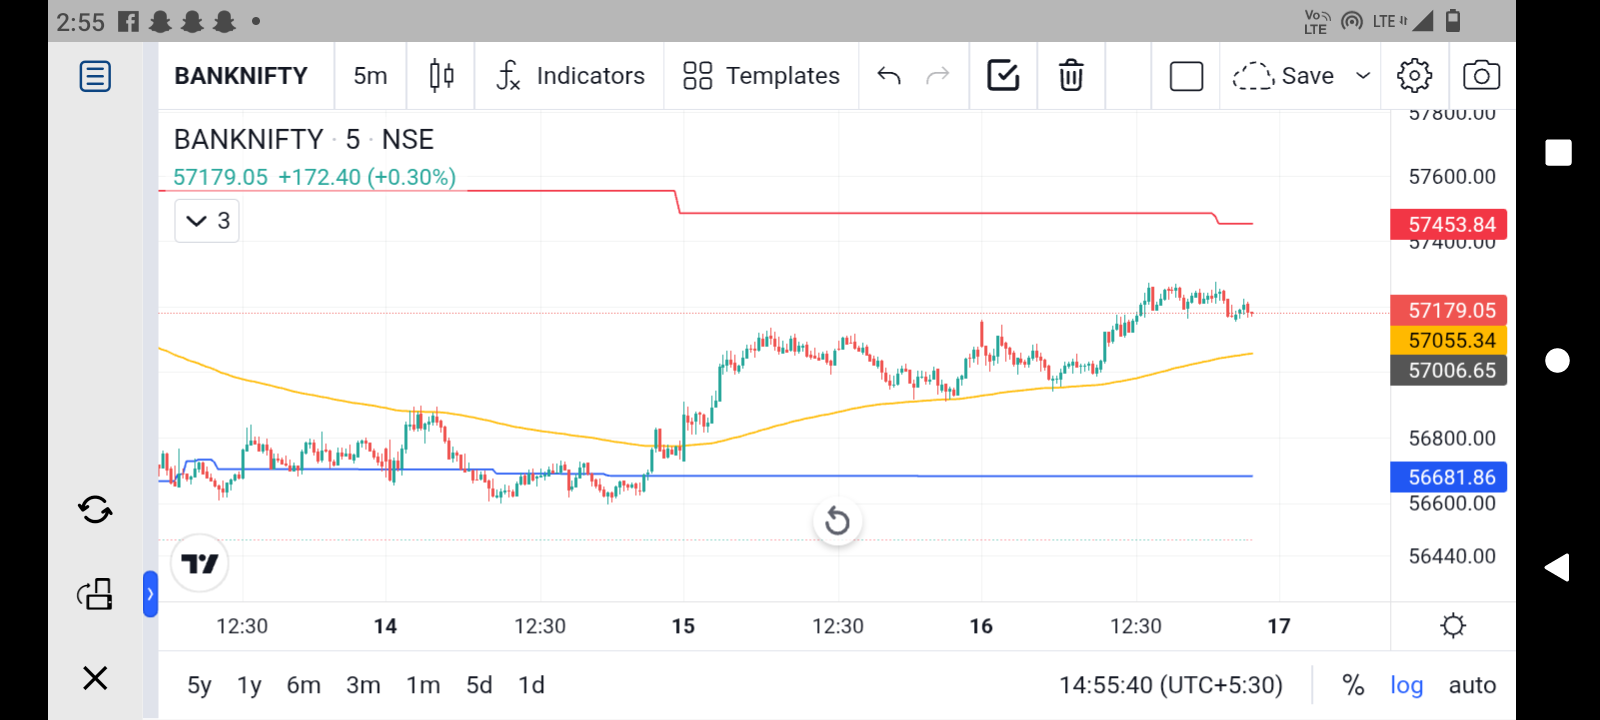
Task: Click date label 15 on time axis
Action: [x=683, y=626]
